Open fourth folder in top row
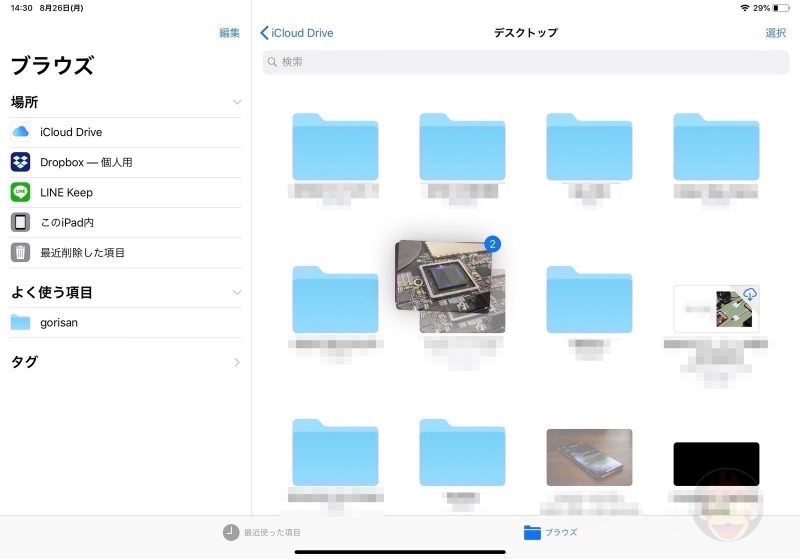 pos(716,147)
